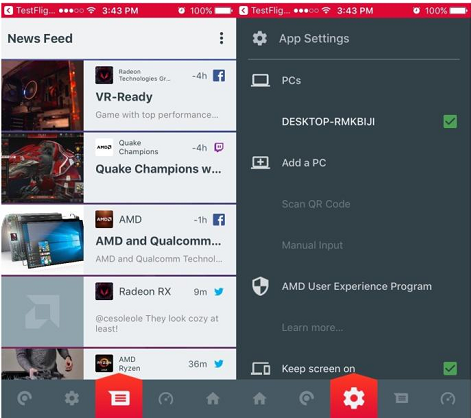Tap the Facebook icon on VR-Ready post

coord(219,76)
